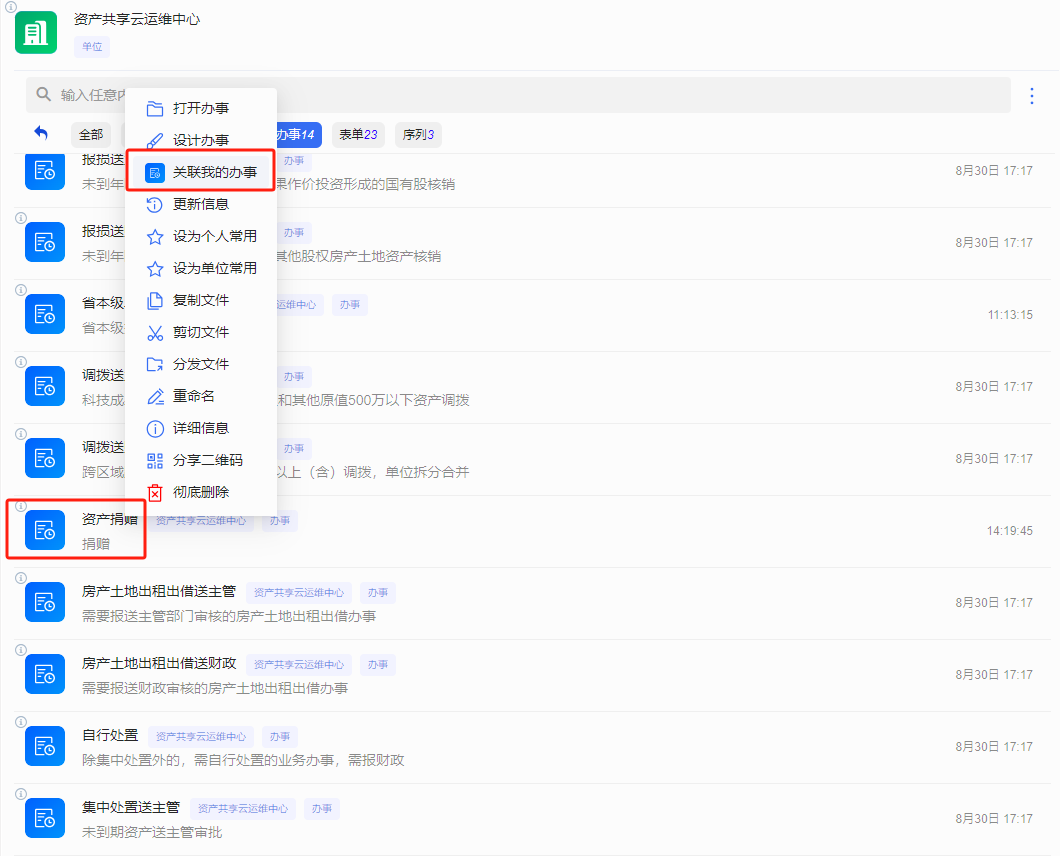Click the search magnifier icon
Viewport: 1060px width, 856px height.
tap(43, 95)
